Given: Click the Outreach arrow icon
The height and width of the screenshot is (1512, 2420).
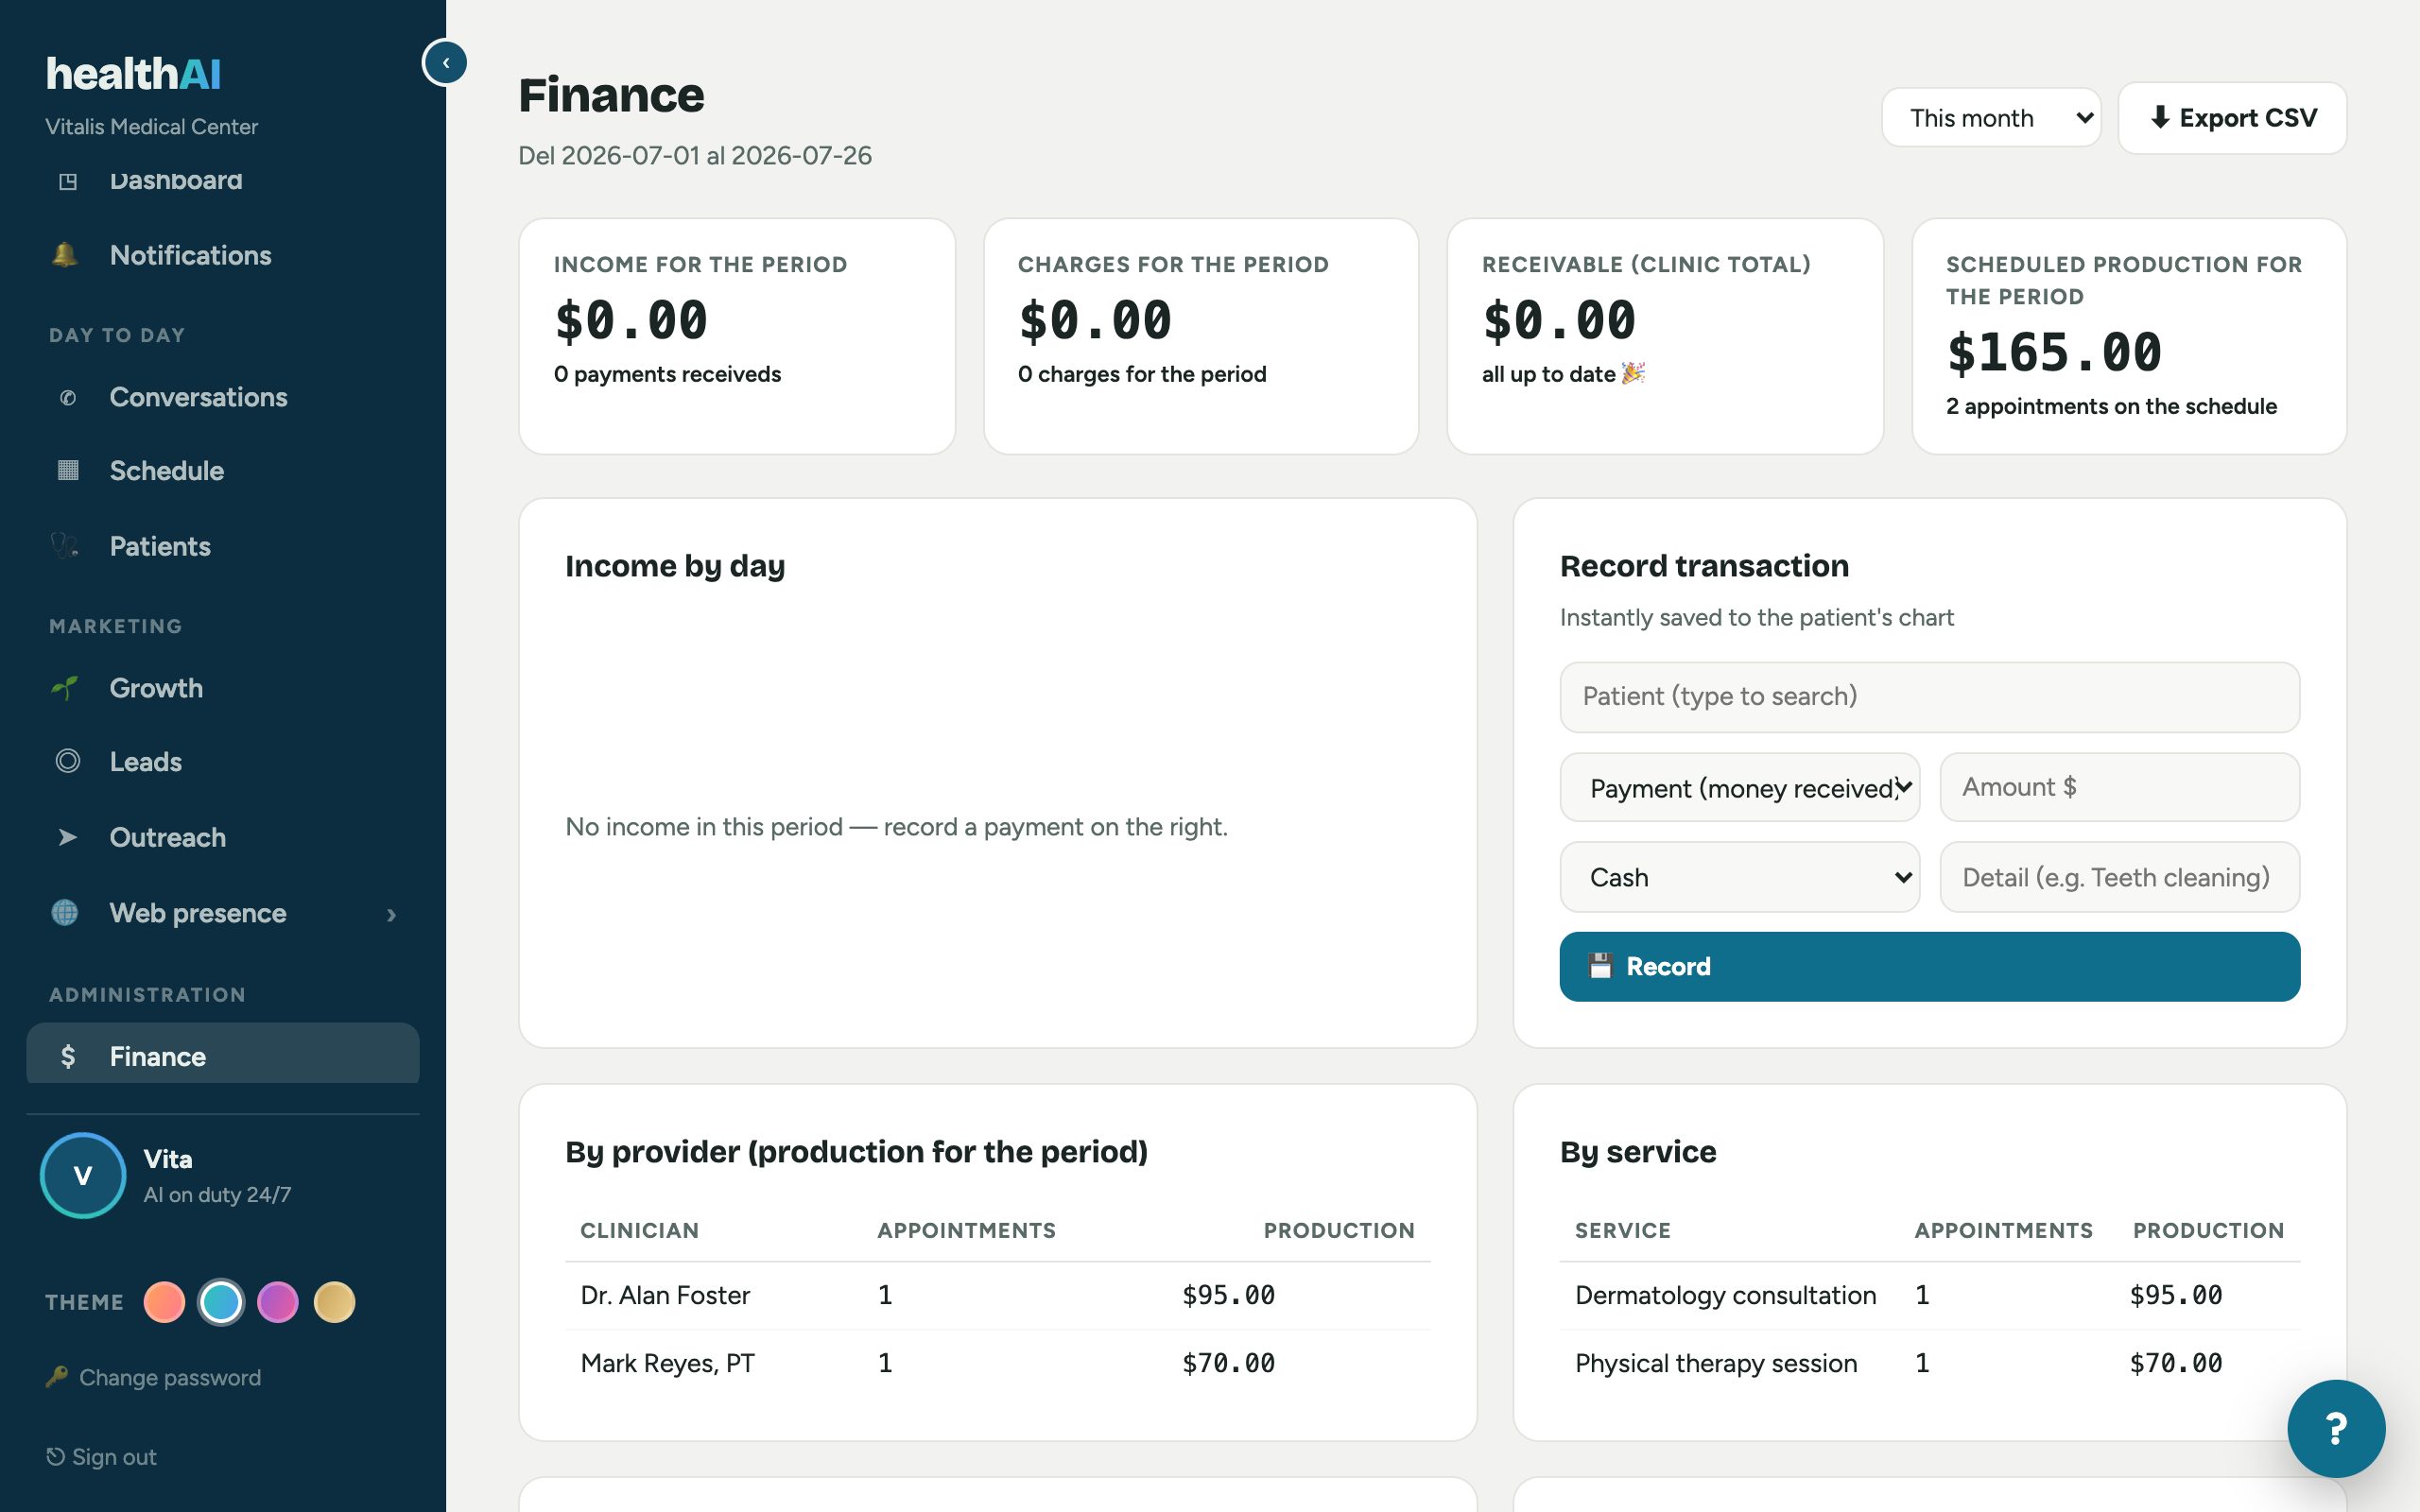Looking at the screenshot, I should pos(67,837).
